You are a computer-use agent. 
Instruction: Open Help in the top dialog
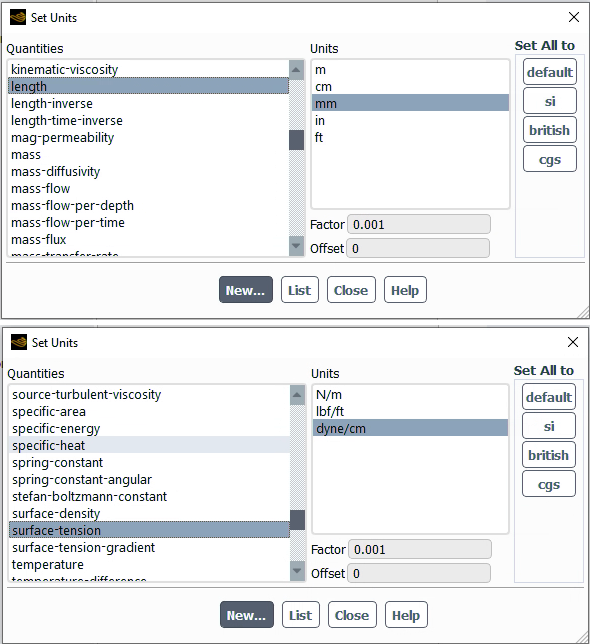point(405,290)
